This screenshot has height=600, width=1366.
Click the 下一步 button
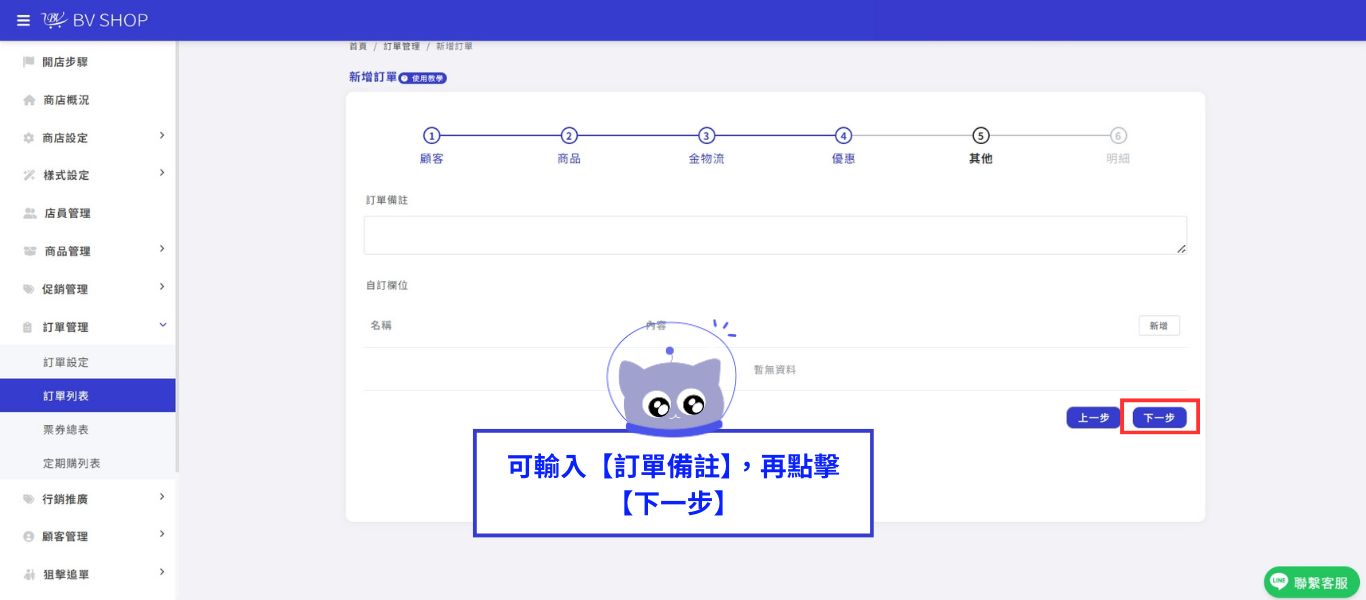(1159, 418)
